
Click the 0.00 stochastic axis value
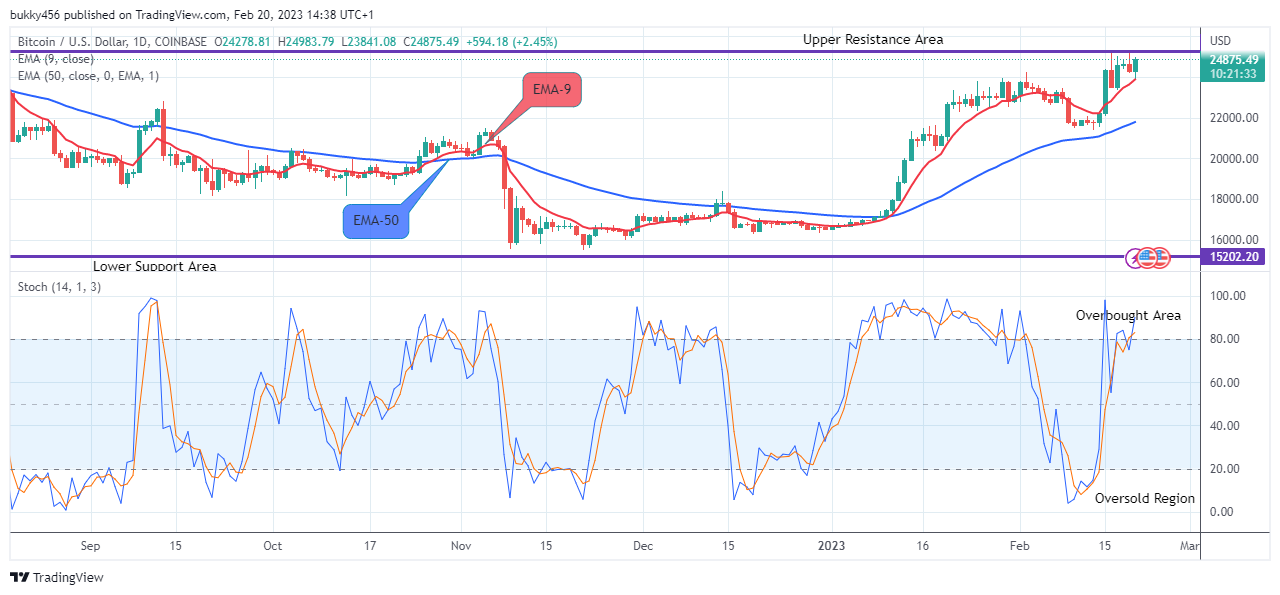click(x=1220, y=512)
